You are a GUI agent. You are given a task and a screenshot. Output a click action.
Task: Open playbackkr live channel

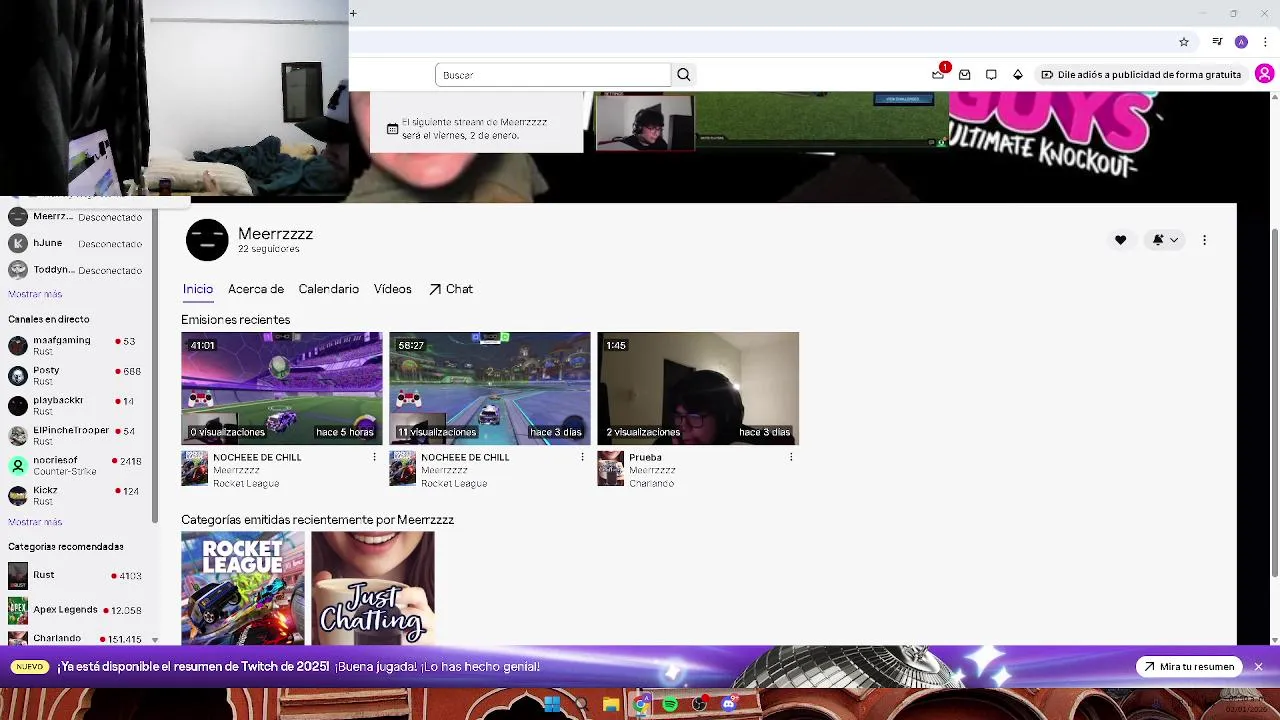coord(76,406)
